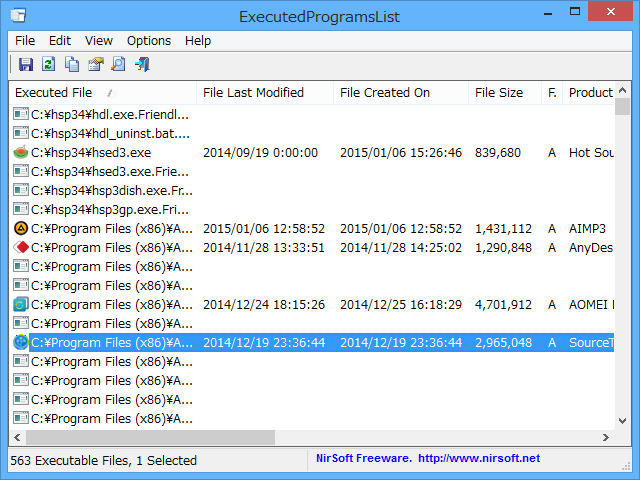
Task: Click the Source product cell in selected row
Action: pyautogui.click(x=591, y=342)
